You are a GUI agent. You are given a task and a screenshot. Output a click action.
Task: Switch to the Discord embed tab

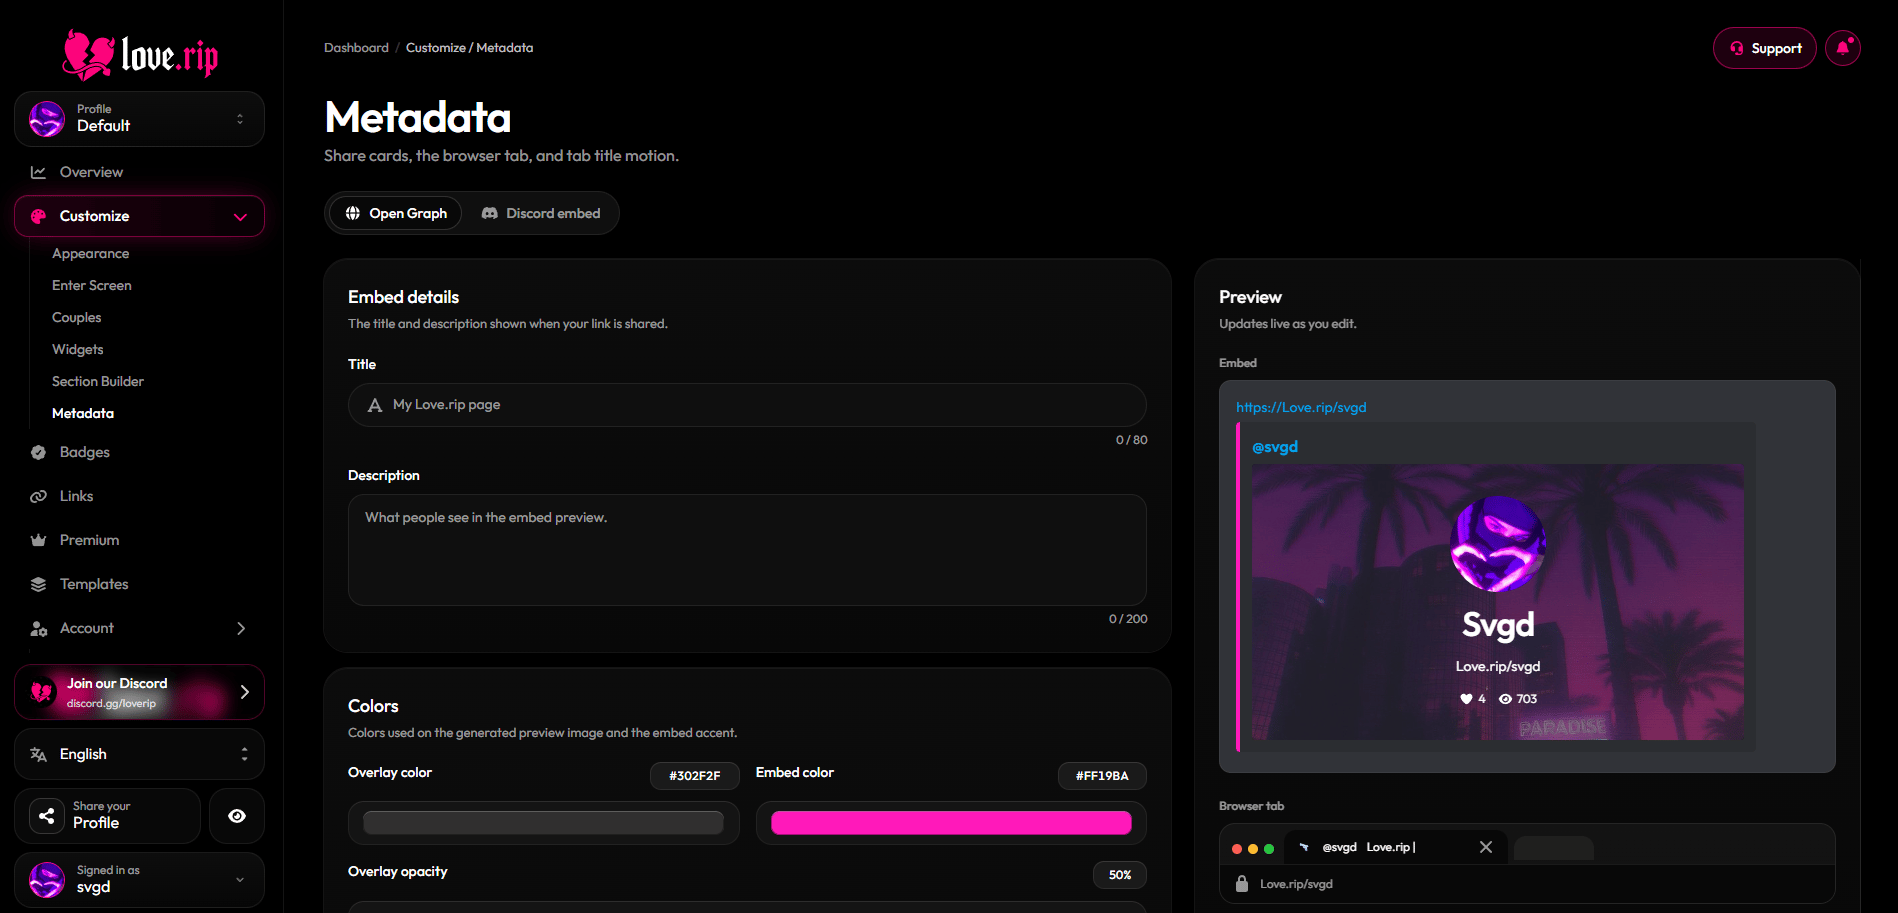541,213
